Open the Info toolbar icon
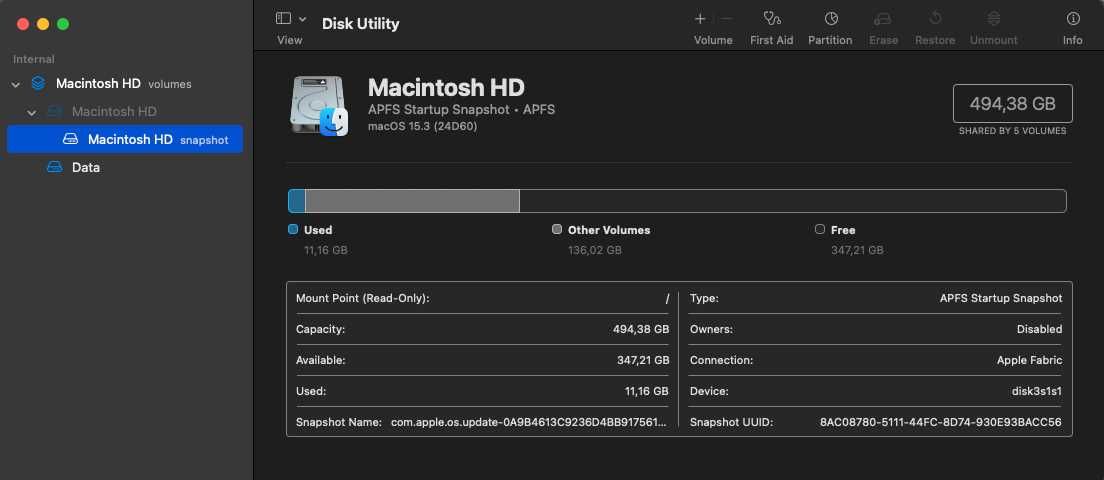This screenshot has width=1104, height=480. 1072,19
